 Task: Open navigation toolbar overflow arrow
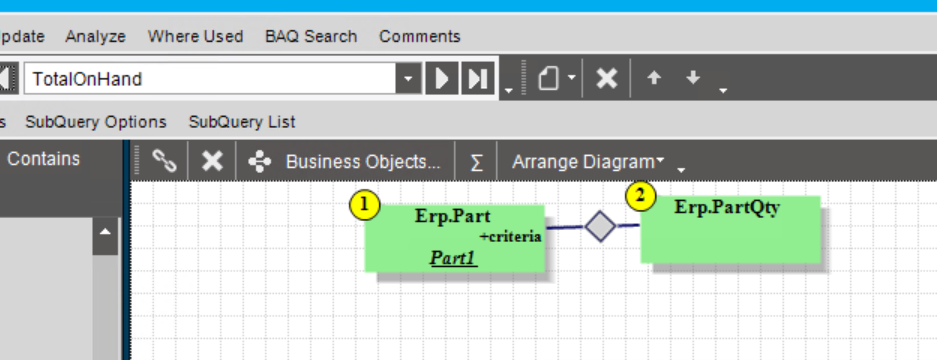coord(509,90)
